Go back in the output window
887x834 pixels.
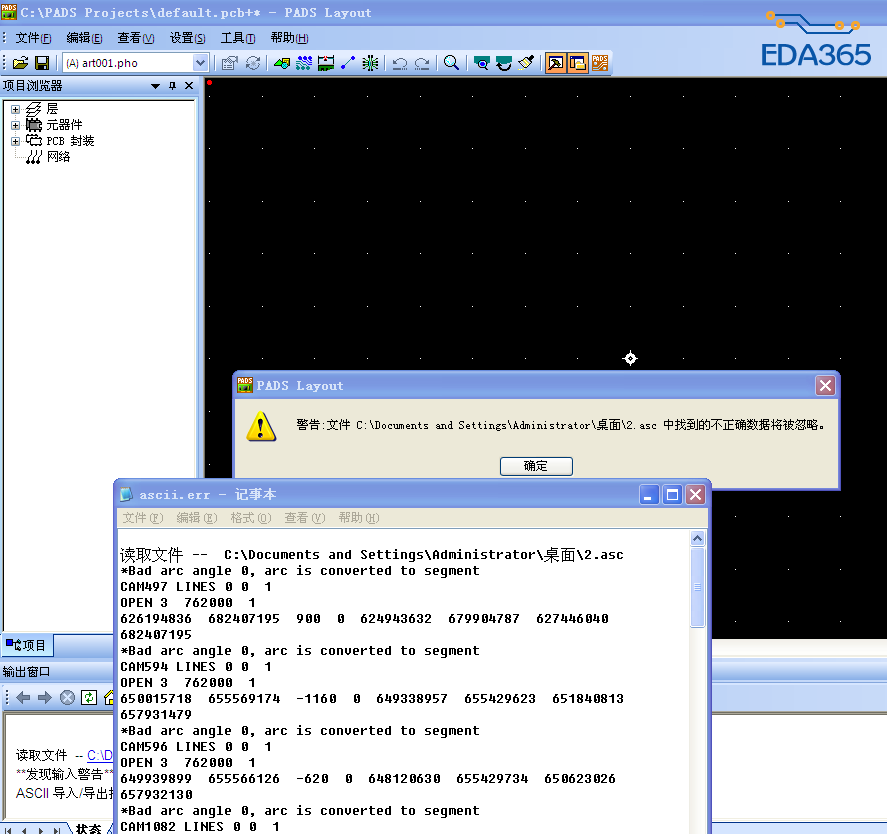[23, 698]
